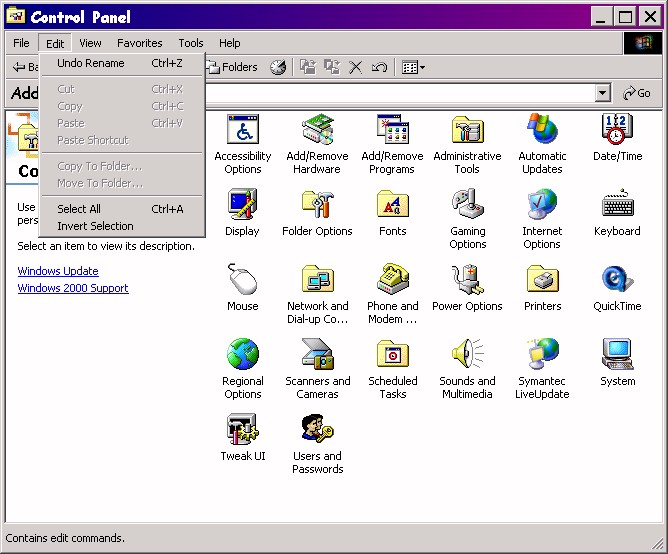Open the Tools menu
Viewport: 668px width, 554px height.
[191, 43]
